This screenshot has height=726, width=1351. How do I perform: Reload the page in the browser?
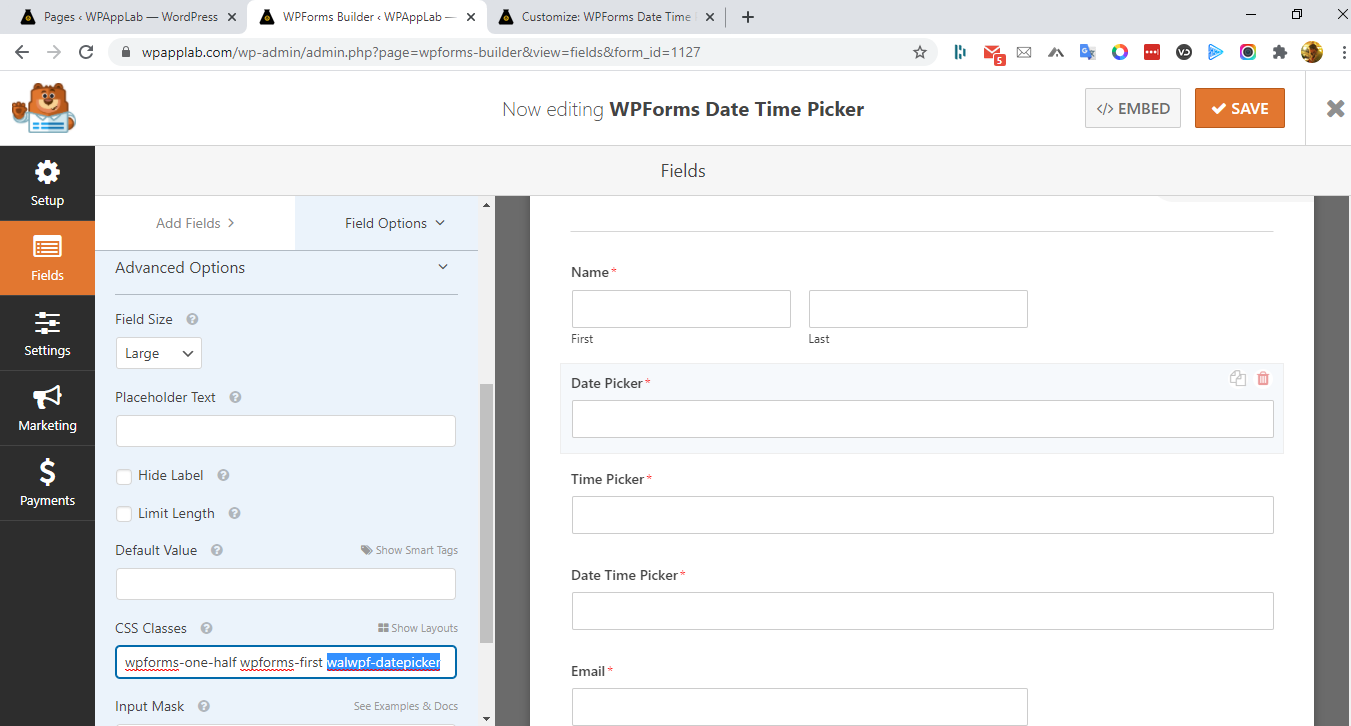point(86,52)
